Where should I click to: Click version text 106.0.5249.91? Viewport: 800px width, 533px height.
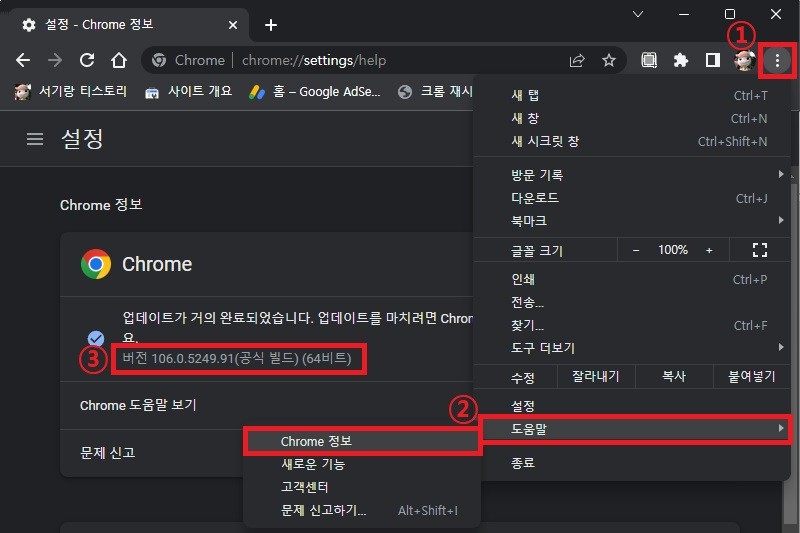[x=236, y=358]
